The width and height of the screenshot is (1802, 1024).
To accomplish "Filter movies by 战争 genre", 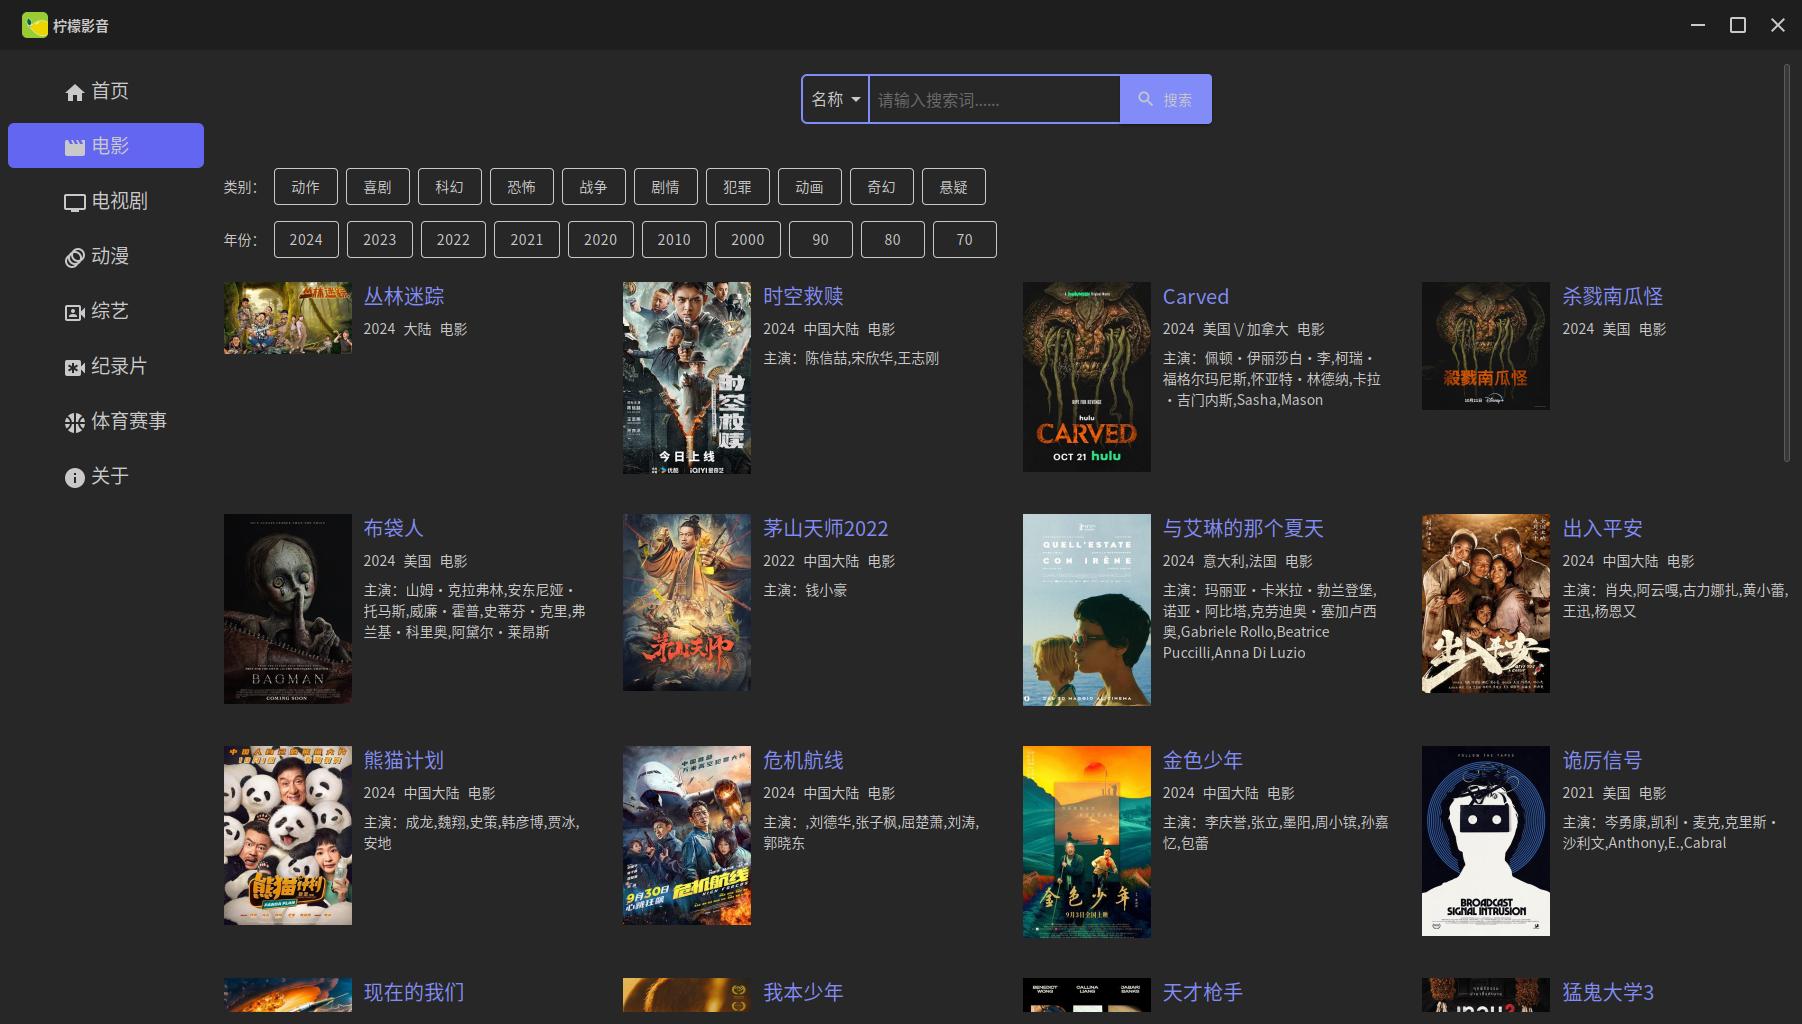I will coord(594,187).
